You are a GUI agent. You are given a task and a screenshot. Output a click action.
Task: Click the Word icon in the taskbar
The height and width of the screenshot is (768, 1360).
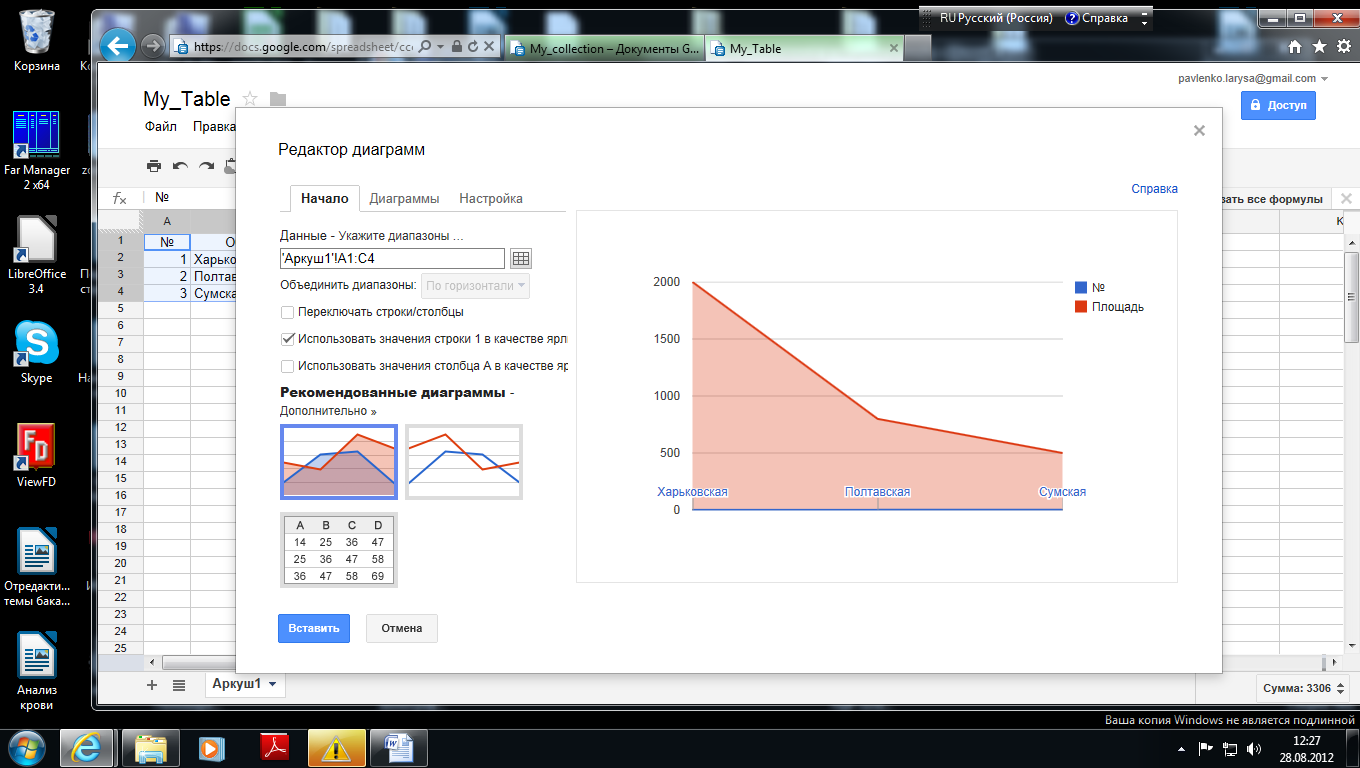coord(398,747)
